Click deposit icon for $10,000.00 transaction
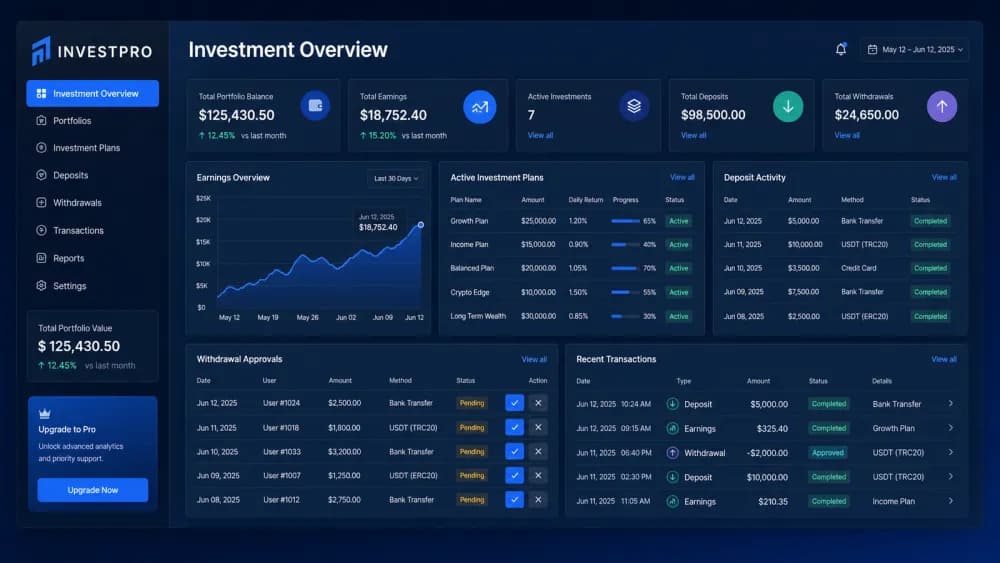Viewport: 1000px width, 563px height. [672, 477]
